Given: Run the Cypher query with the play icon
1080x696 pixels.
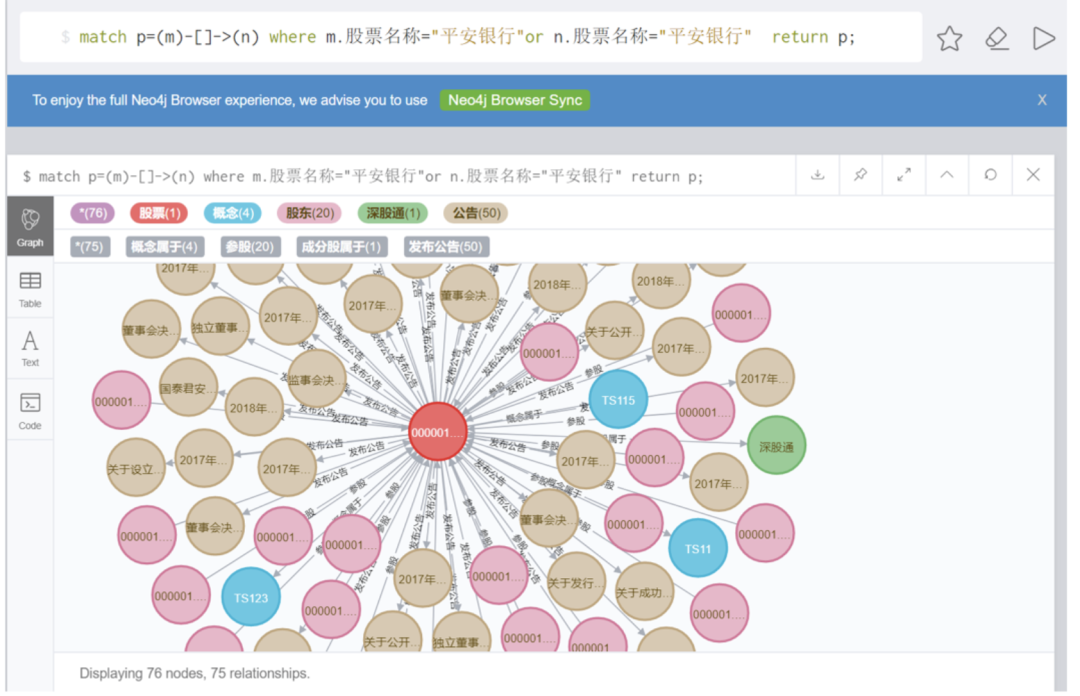Looking at the screenshot, I should pos(1044,38).
